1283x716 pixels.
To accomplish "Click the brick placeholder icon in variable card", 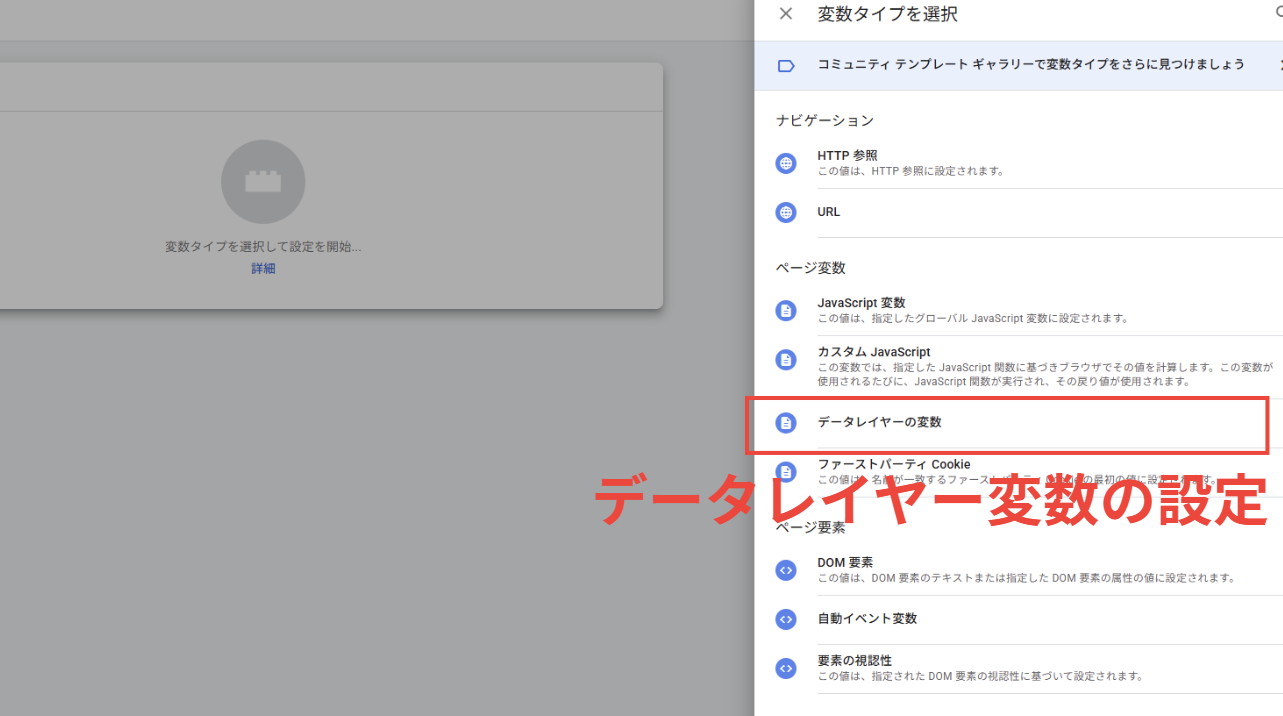I will tap(263, 182).
